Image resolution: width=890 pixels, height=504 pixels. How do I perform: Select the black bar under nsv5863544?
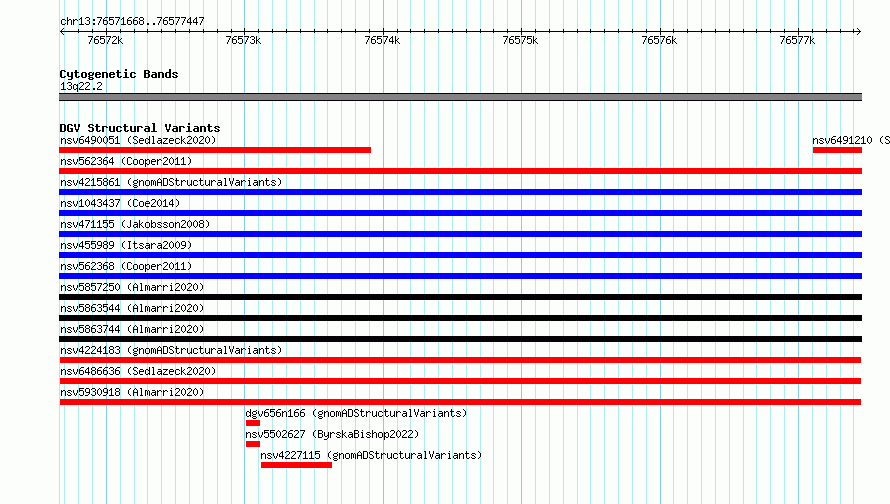click(460, 318)
